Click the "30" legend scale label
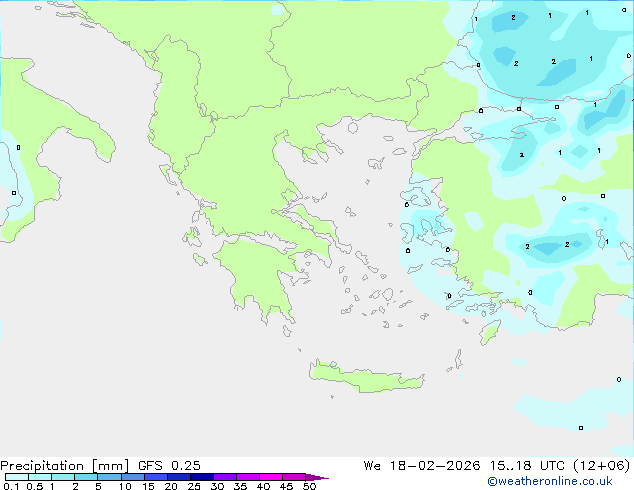Screen dimensions: 634x490 click(x=218, y=486)
